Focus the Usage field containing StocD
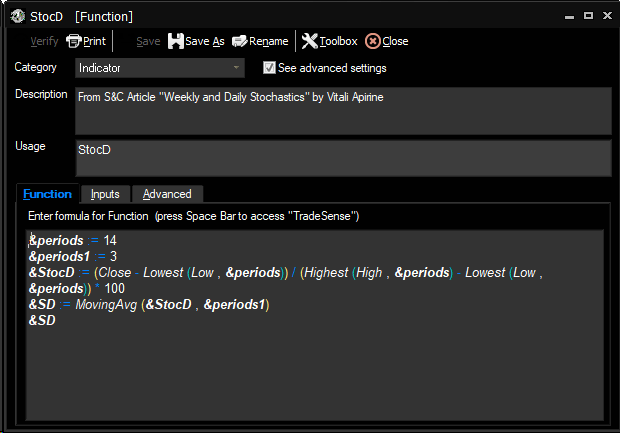This screenshot has height=433, width=620. pos(342,157)
